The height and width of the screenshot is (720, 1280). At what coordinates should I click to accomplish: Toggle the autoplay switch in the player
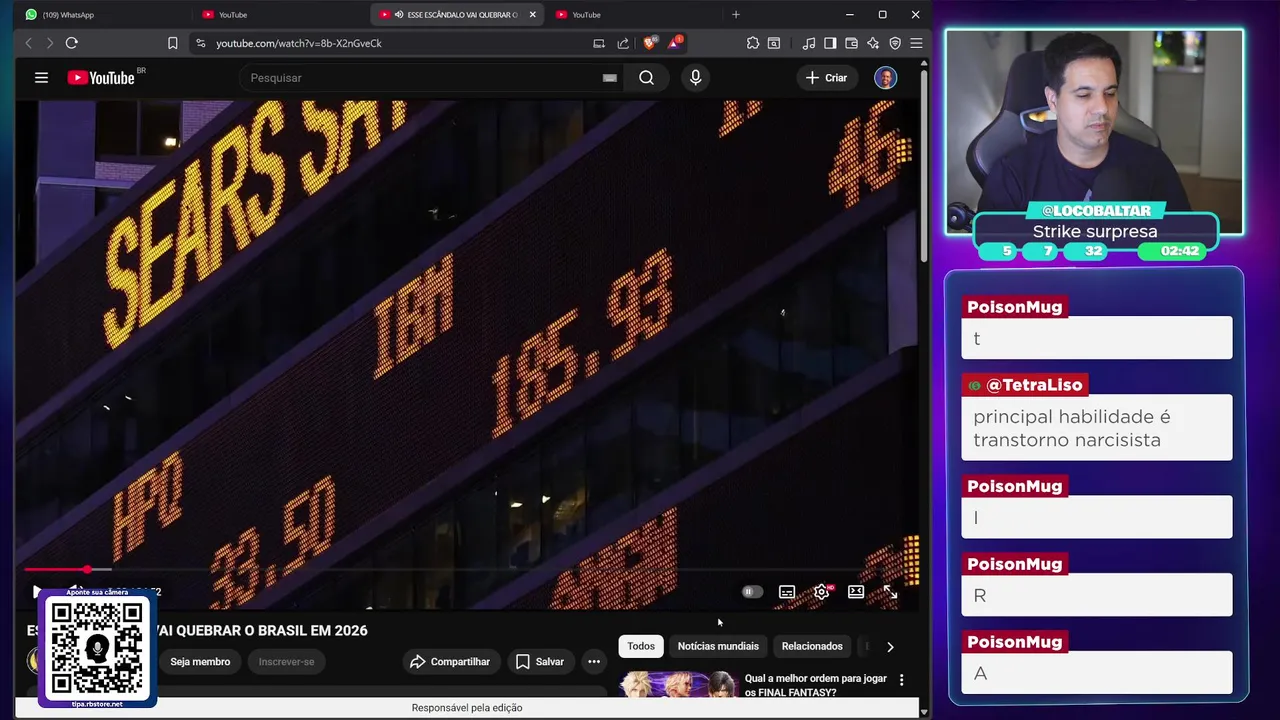click(x=752, y=592)
